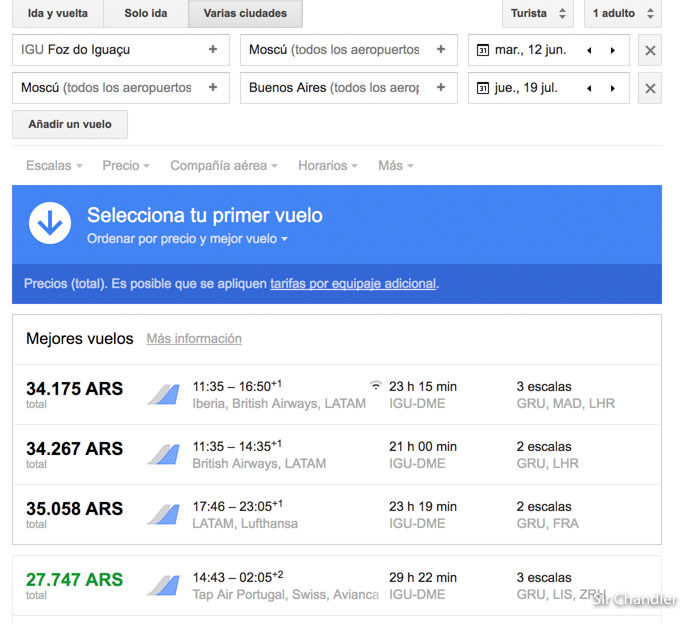Open the Turista cabin class dropdown
This screenshot has width=700, height=624.
pyautogui.click(x=537, y=14)
